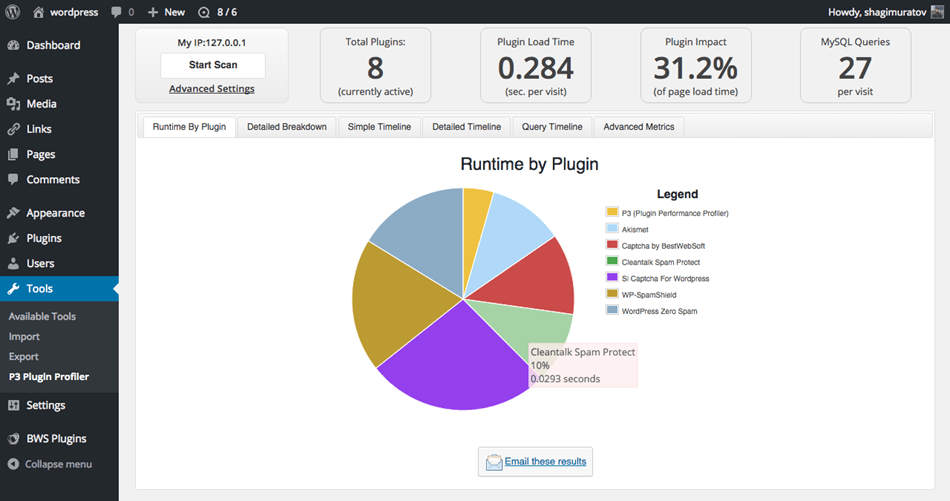This screenshot has width=950, height=501.
Task: Click the Akismet legend label
Action: (635, 230)
